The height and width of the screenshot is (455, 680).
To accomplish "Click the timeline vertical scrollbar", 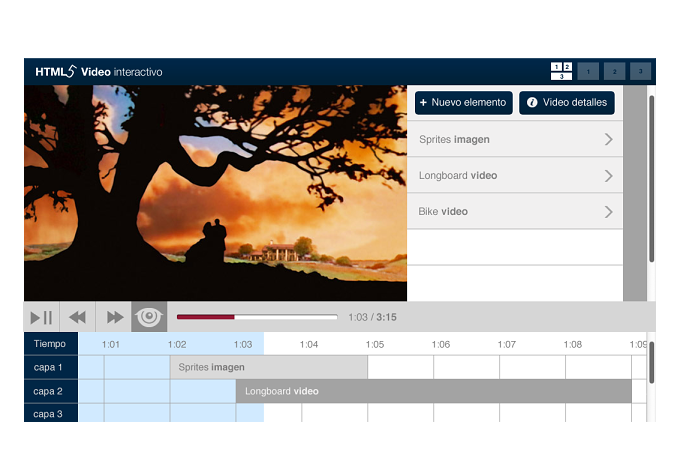I will [651, 362].
